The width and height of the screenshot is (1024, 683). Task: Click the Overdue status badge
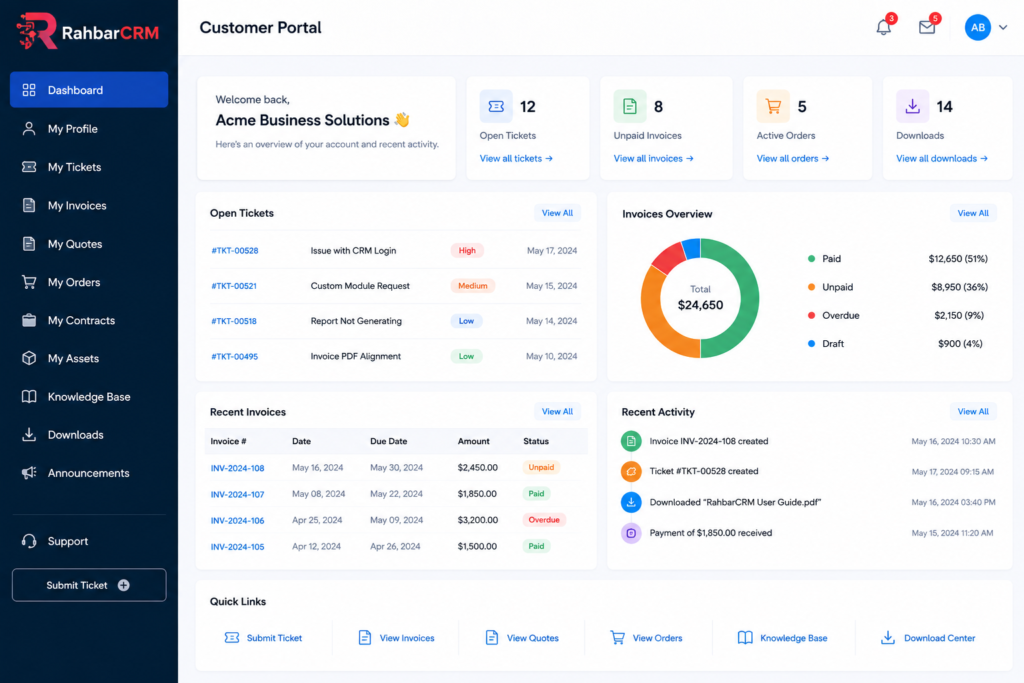tap(543, 520)
